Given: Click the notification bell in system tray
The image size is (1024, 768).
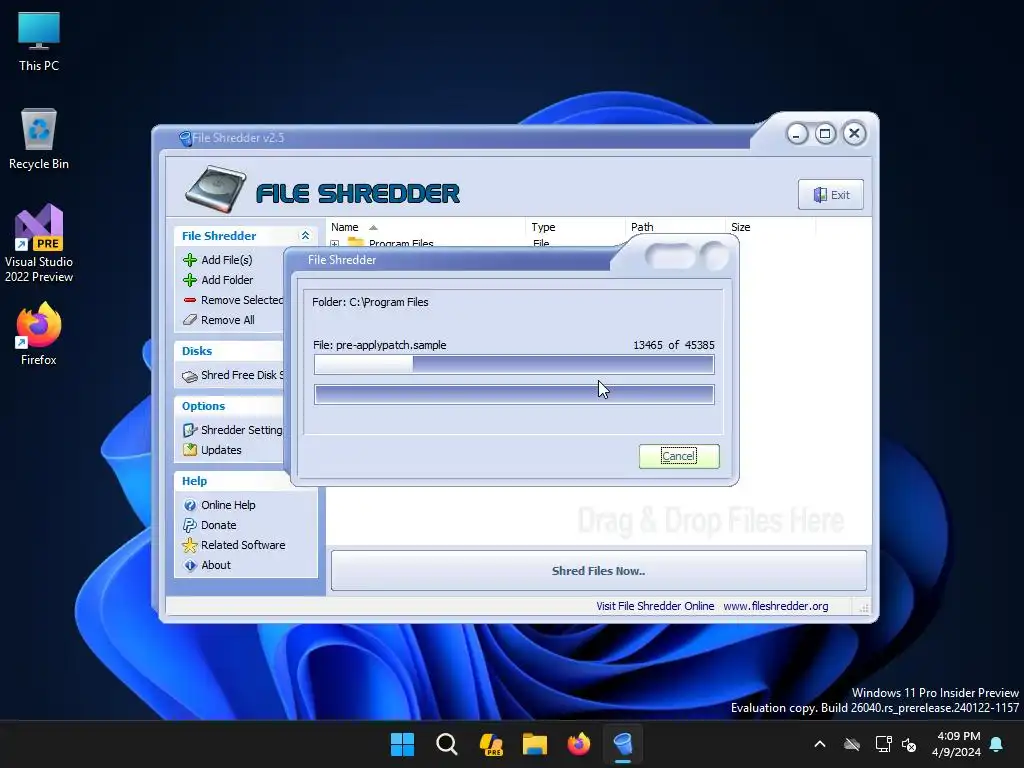Looking at the screenshot, I should pyautogui.click(x=997, y=744).
